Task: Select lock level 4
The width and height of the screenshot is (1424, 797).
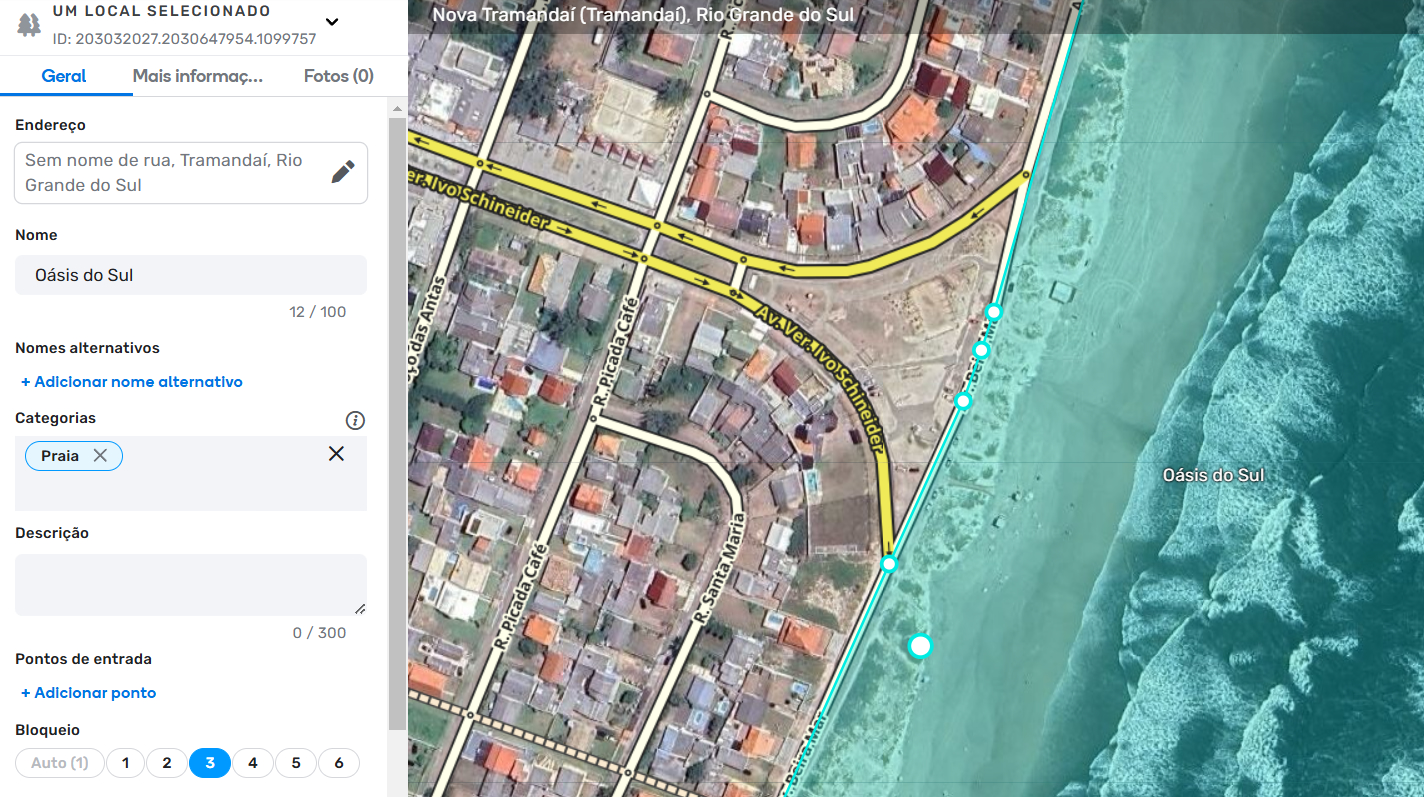Action: pyautogui.click(x=253, y=763)
